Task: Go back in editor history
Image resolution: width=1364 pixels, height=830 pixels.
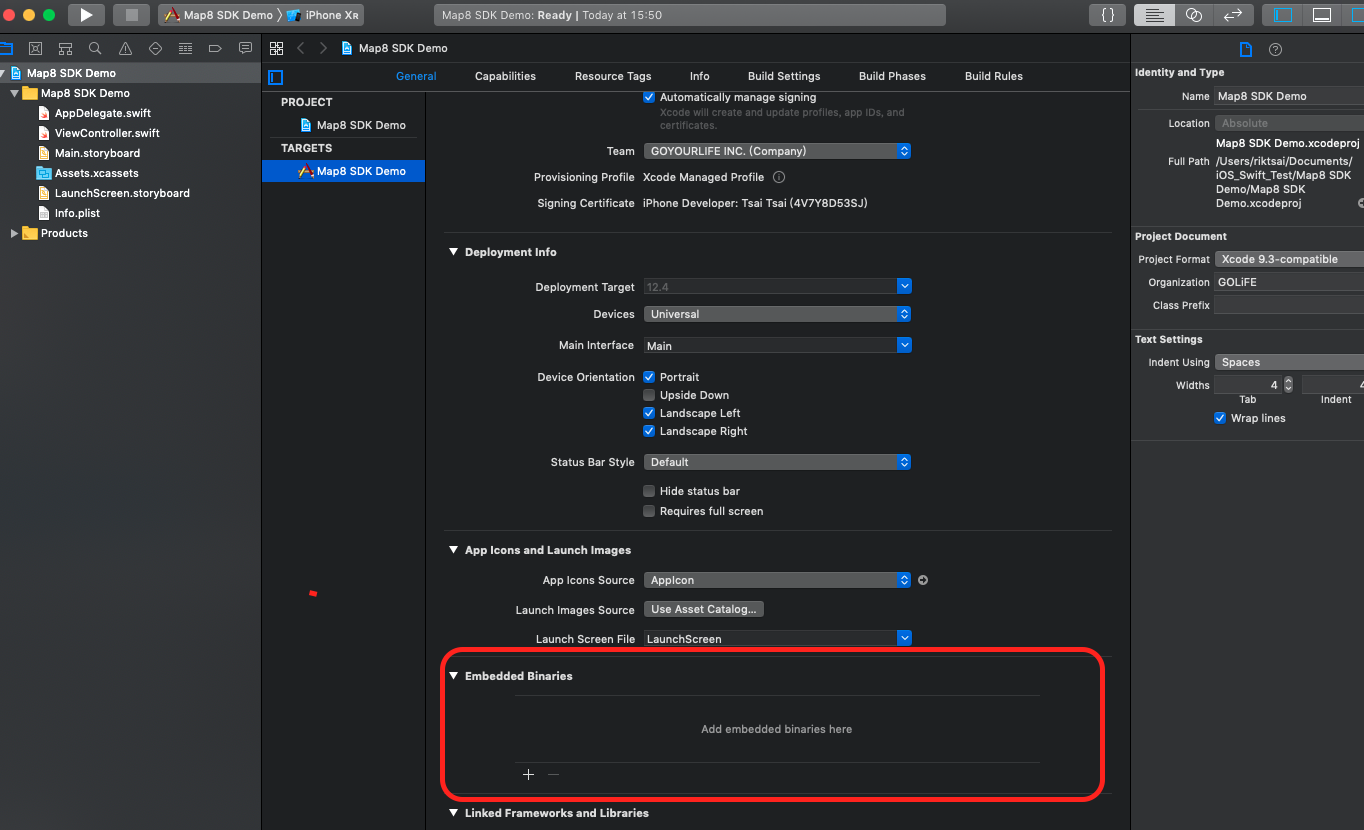Action: (300, 48)
